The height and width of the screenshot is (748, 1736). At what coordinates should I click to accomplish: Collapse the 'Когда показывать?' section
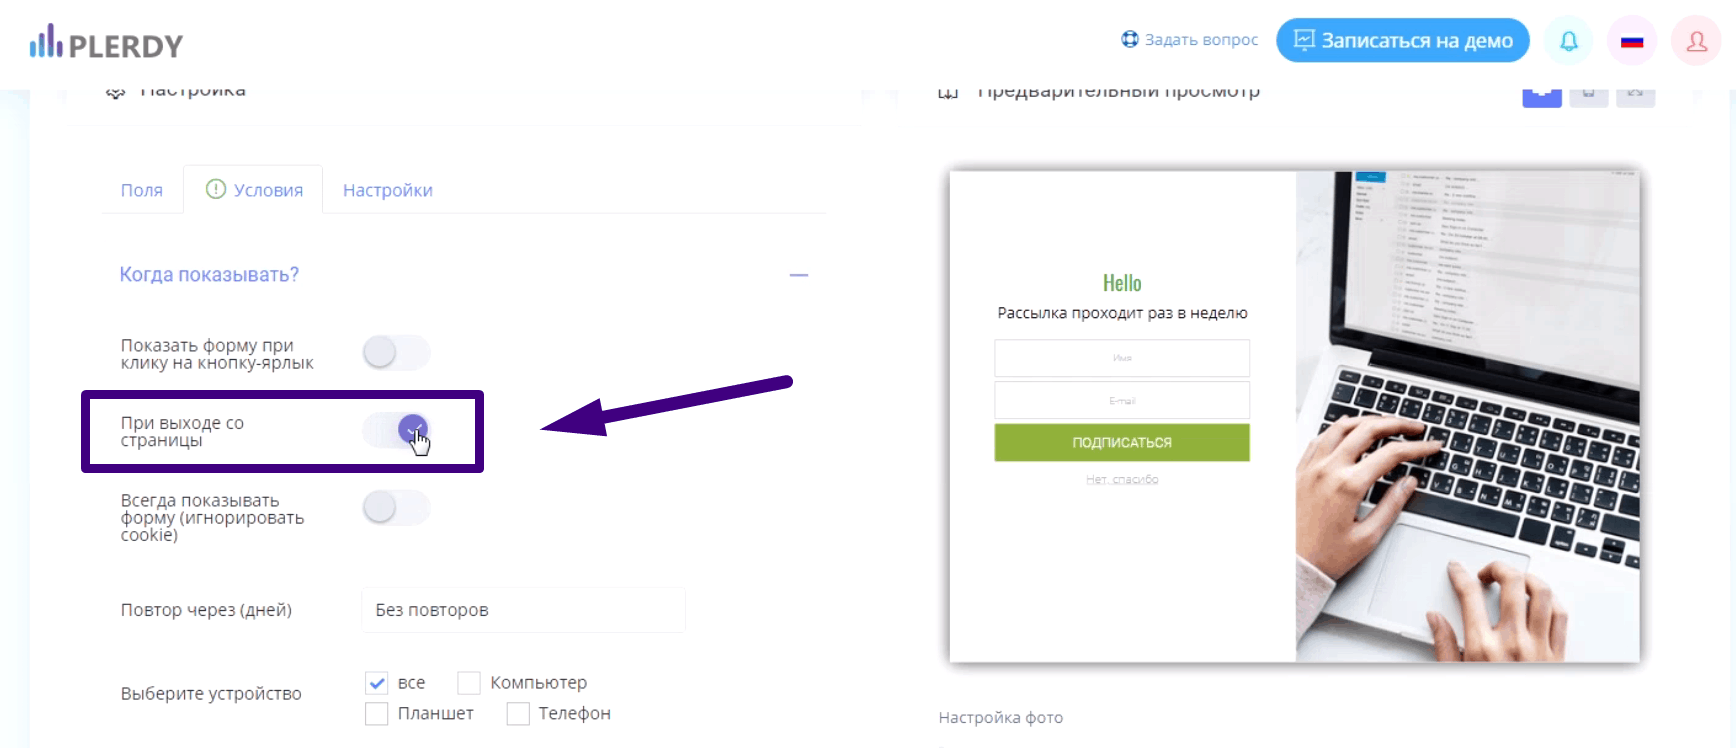798,275
